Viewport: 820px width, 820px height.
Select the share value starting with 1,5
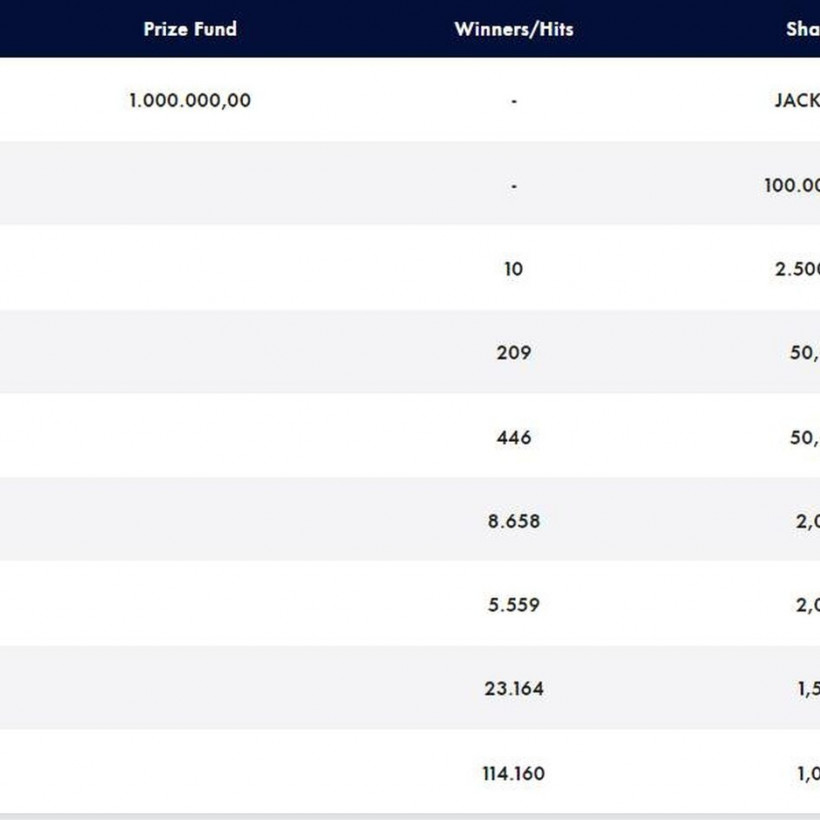pyautogui.click(x=808, y=689)
